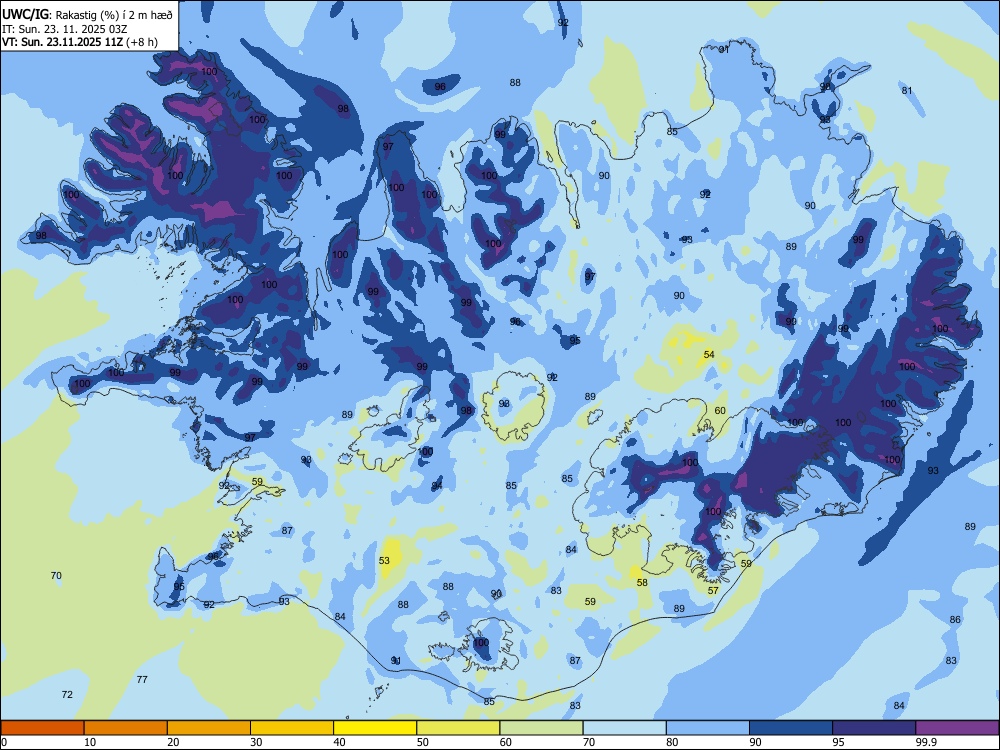Viewport: 1000px width, 750px height.
Task: Pick the 20–30 amber legend swatch
Action: pos(209,728)
